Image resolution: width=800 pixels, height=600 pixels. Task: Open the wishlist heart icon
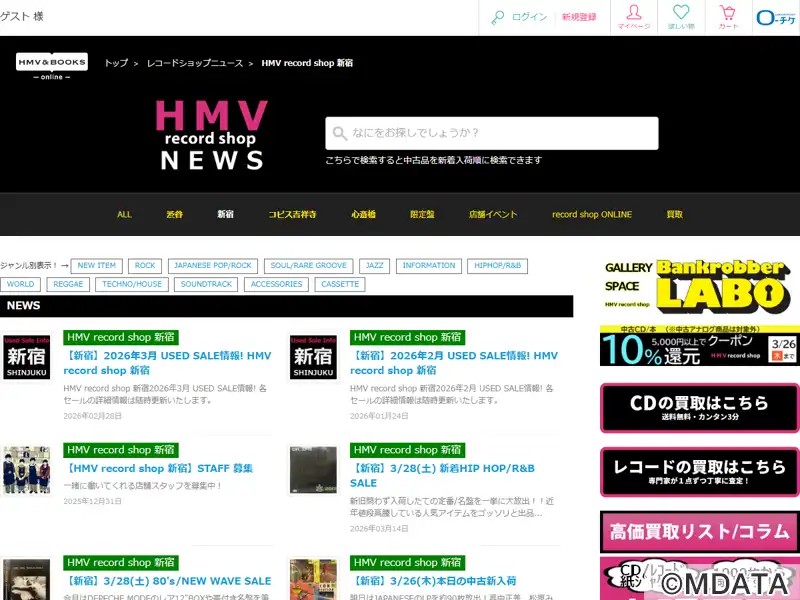681,12
